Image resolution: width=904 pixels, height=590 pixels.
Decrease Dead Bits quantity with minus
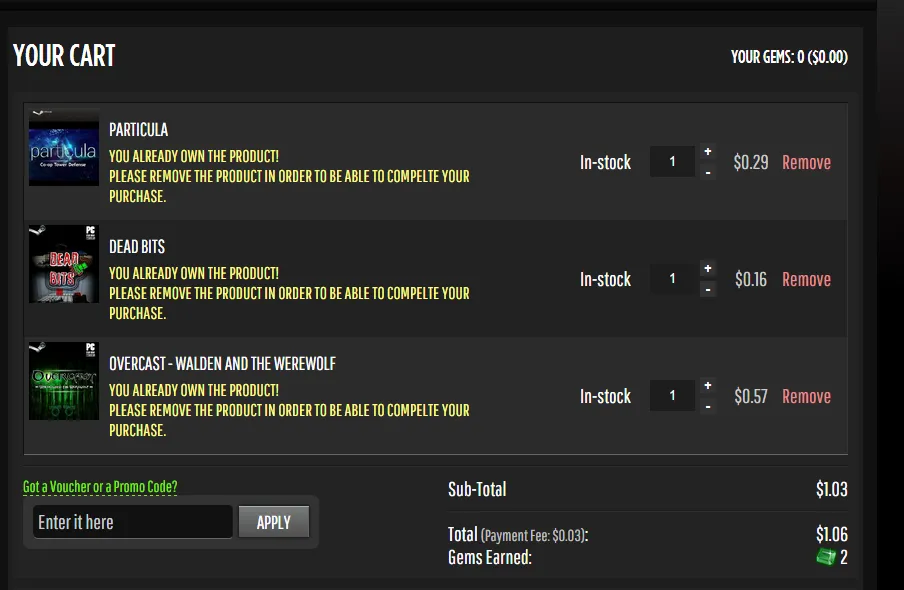coord(708,289)
